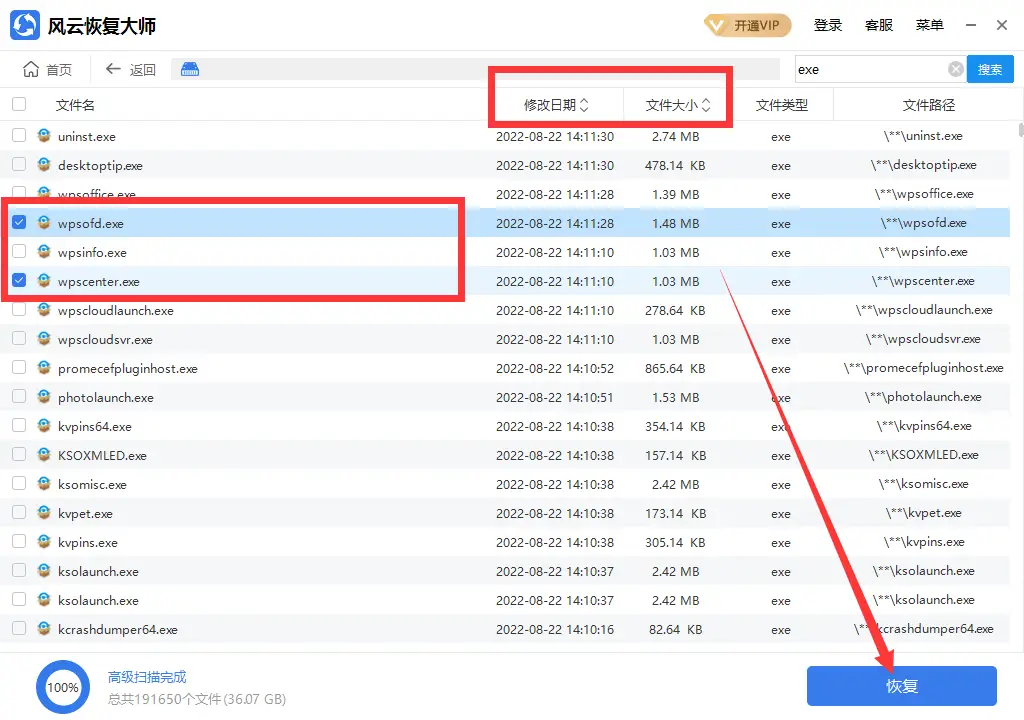Click the file icon of wpscenter.exe

44,281
